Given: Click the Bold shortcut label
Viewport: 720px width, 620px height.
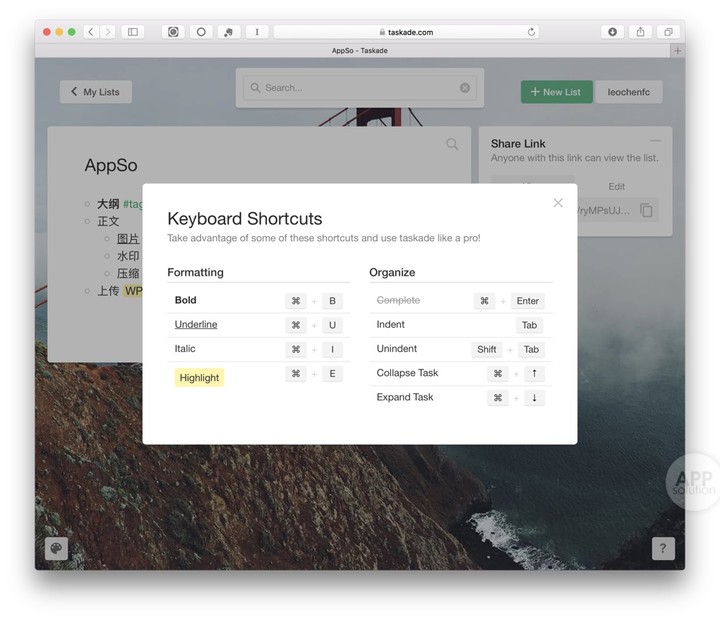Looking at the screenshot, I should pos(186,300).
